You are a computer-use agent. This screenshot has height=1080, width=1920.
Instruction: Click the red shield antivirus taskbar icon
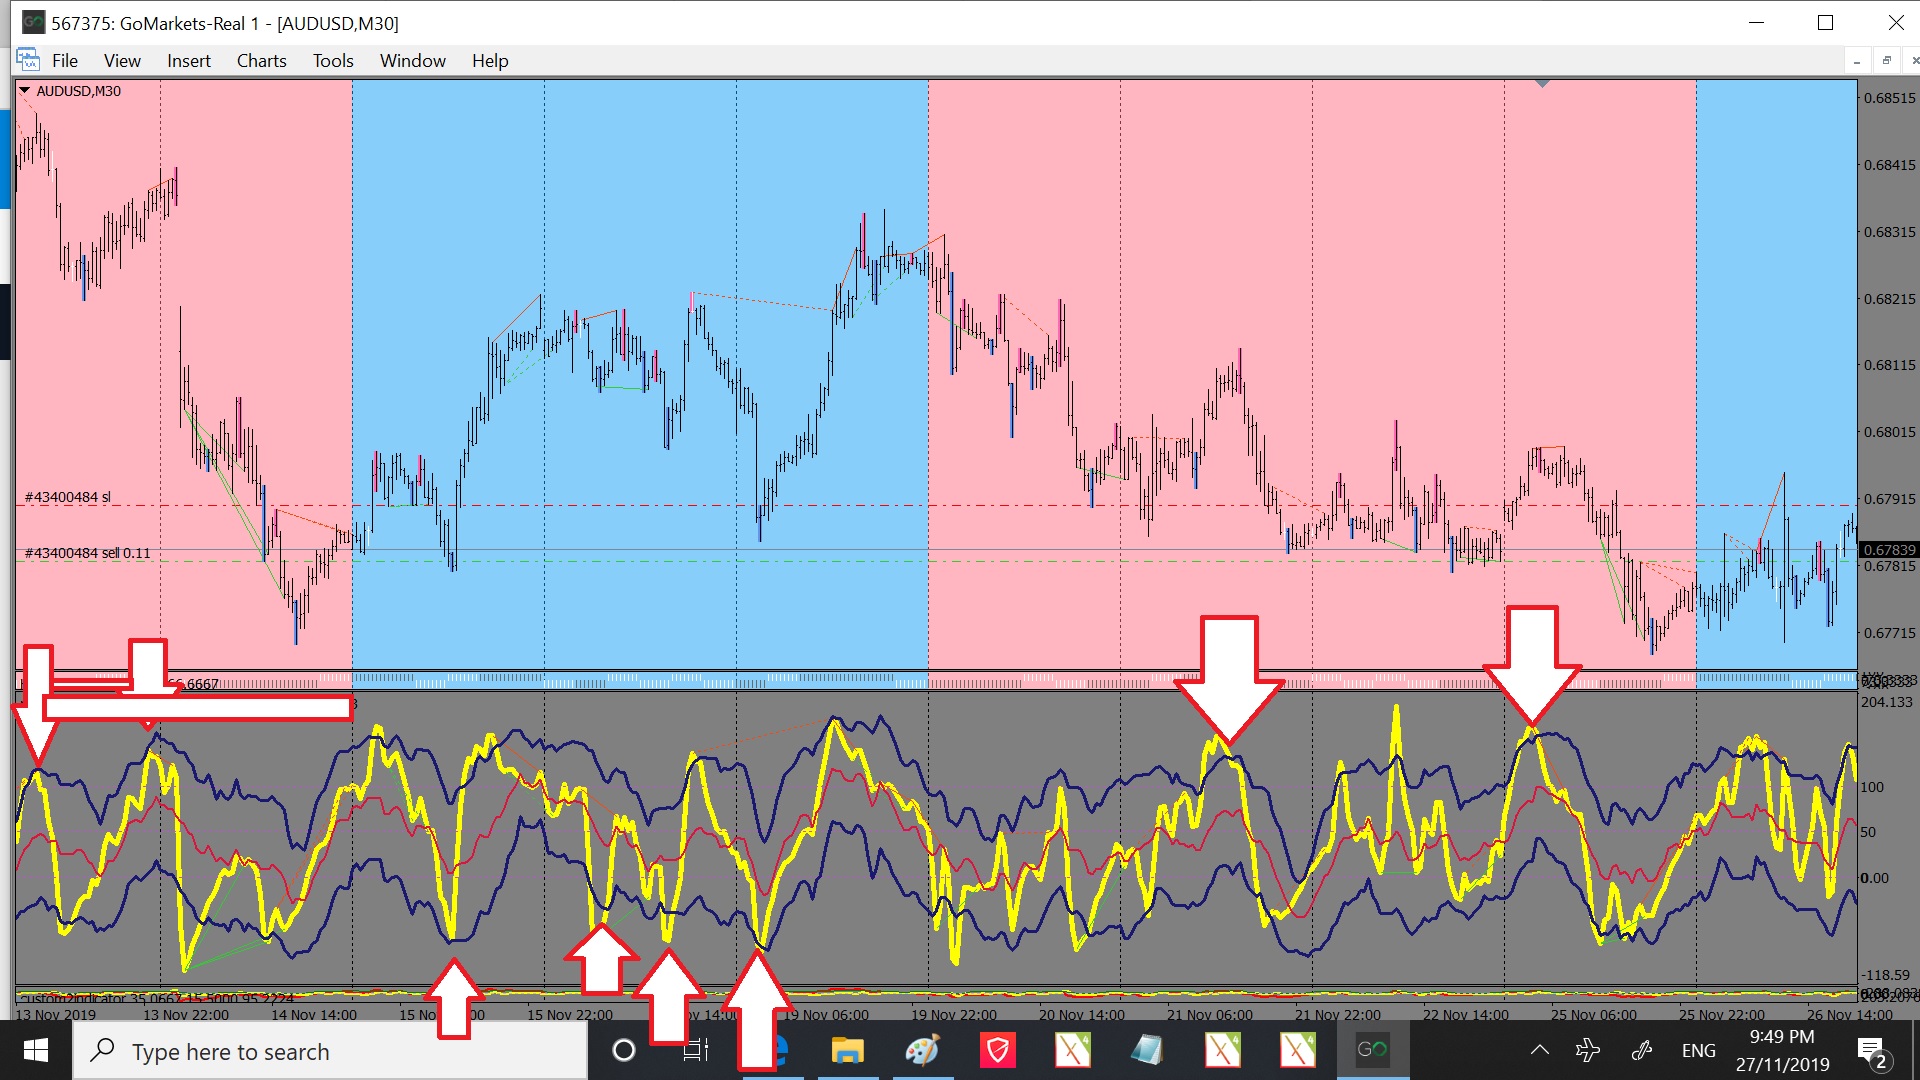997,1050
